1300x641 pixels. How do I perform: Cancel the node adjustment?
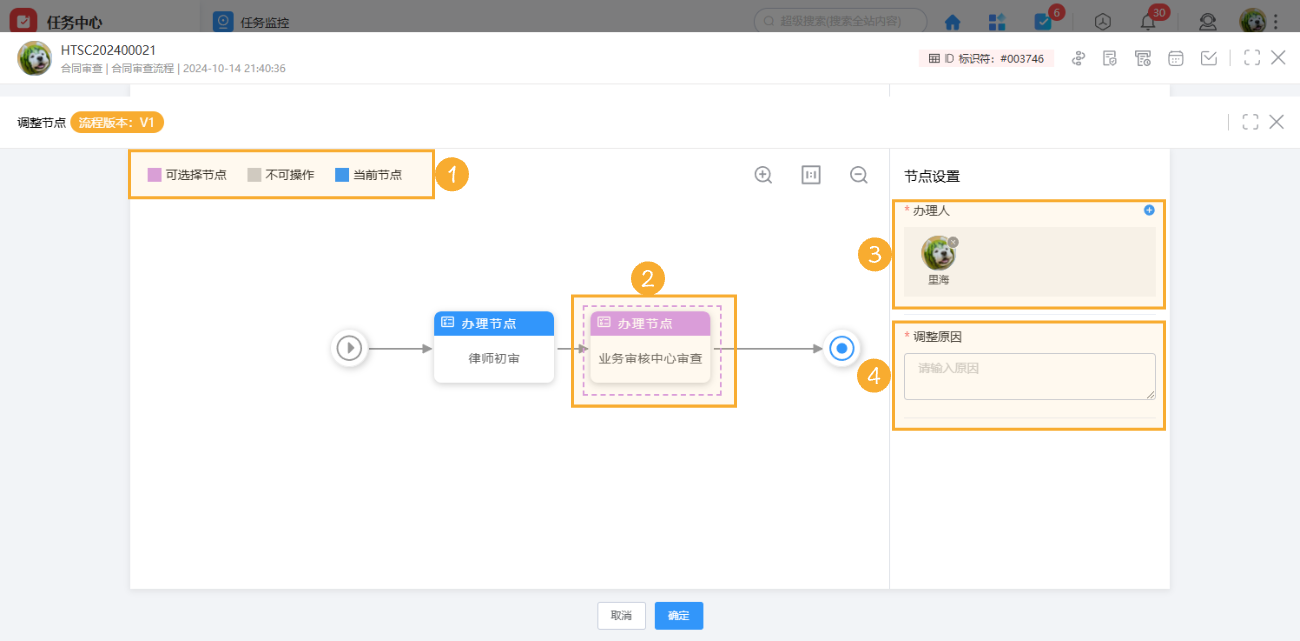[621, 616]
